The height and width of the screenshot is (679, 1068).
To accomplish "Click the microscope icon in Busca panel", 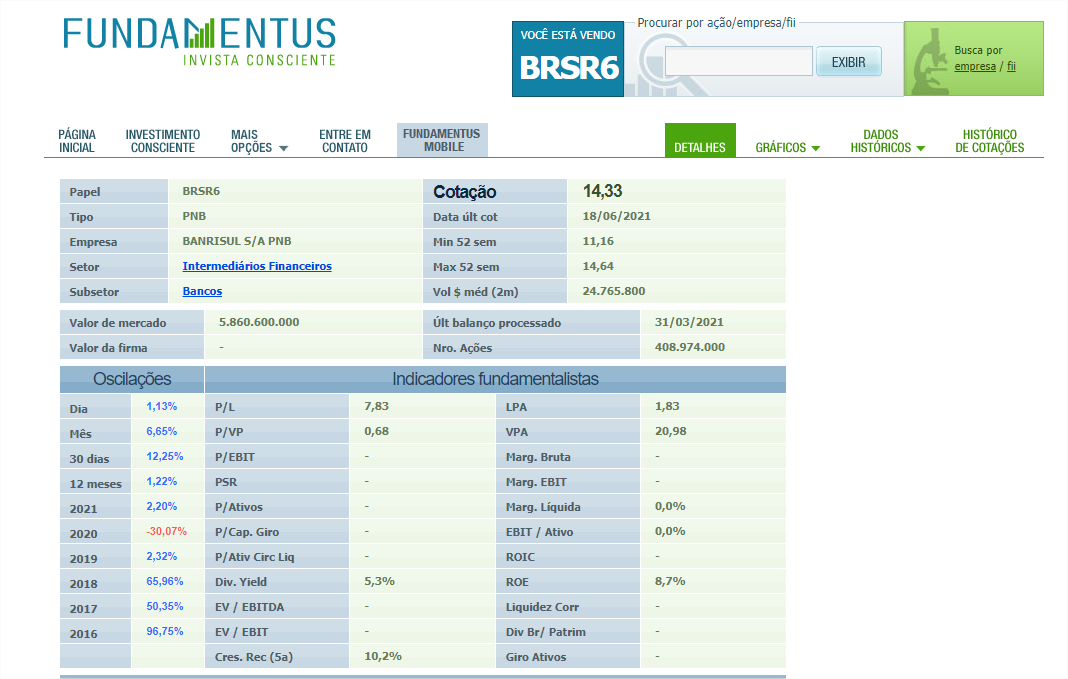I will (928, 61).
